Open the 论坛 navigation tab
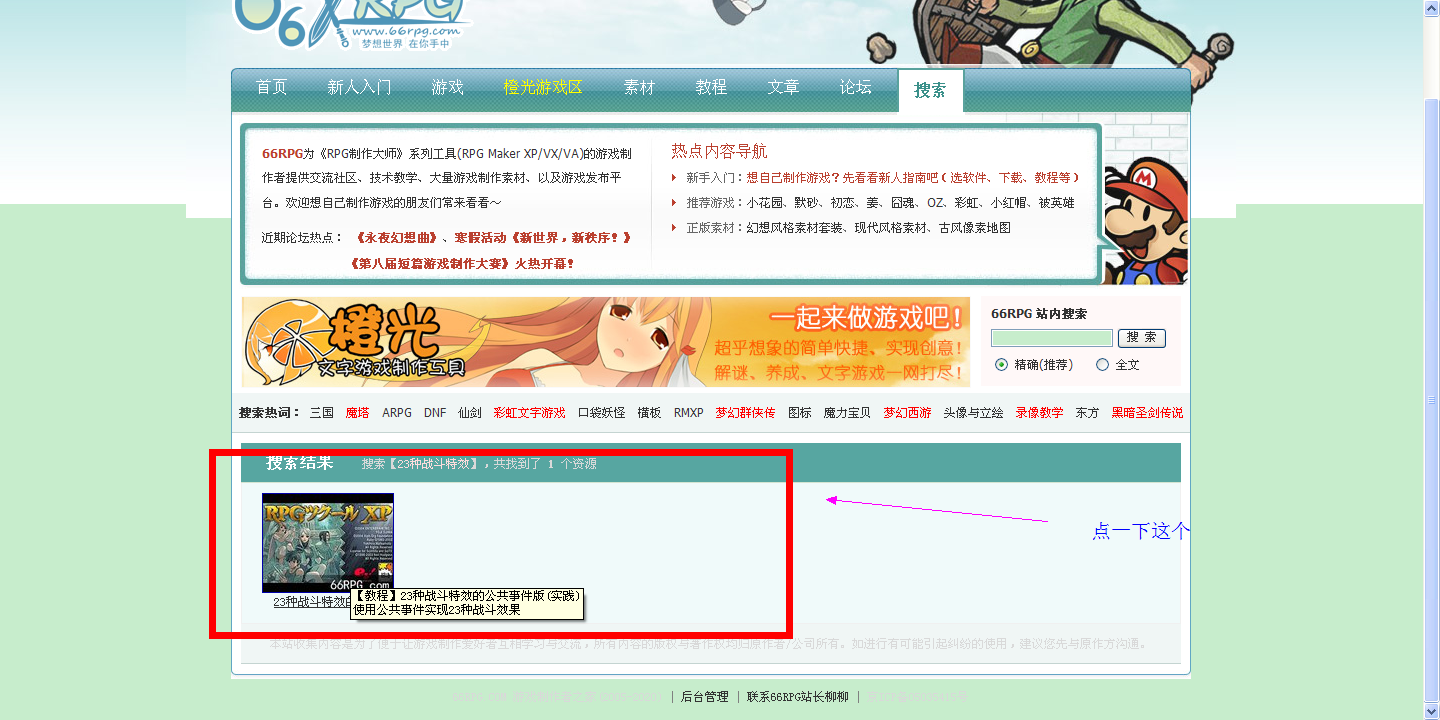 [856, 87]
